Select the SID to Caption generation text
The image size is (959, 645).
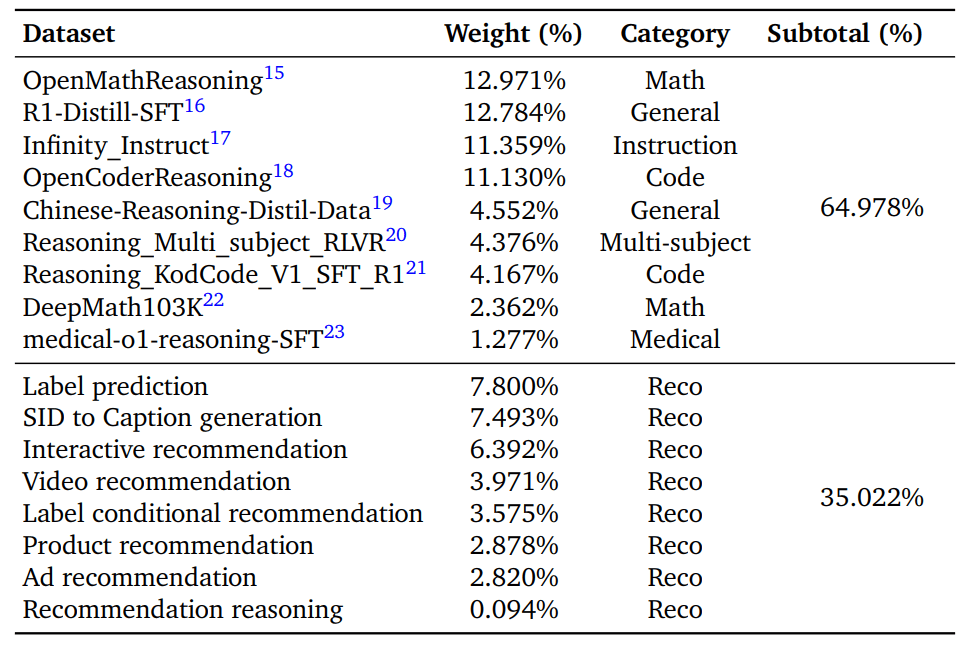pos(172,418)
